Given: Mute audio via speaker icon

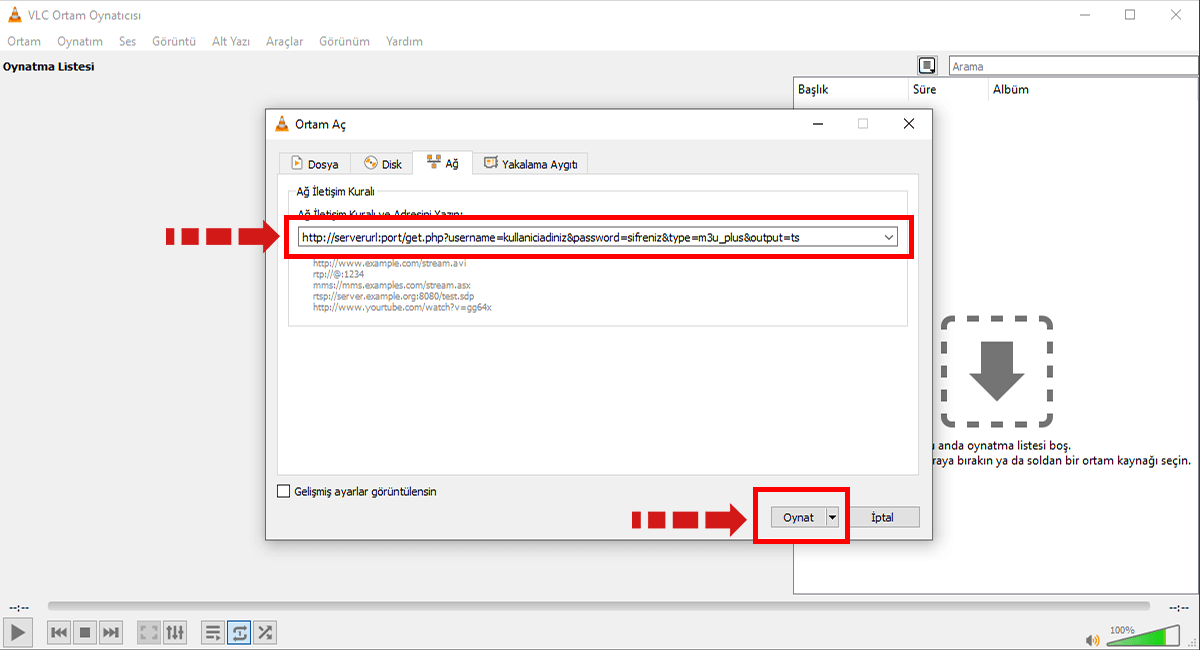Looking at the screenshot, I should pyautogui.click(x=1094, y=638).
